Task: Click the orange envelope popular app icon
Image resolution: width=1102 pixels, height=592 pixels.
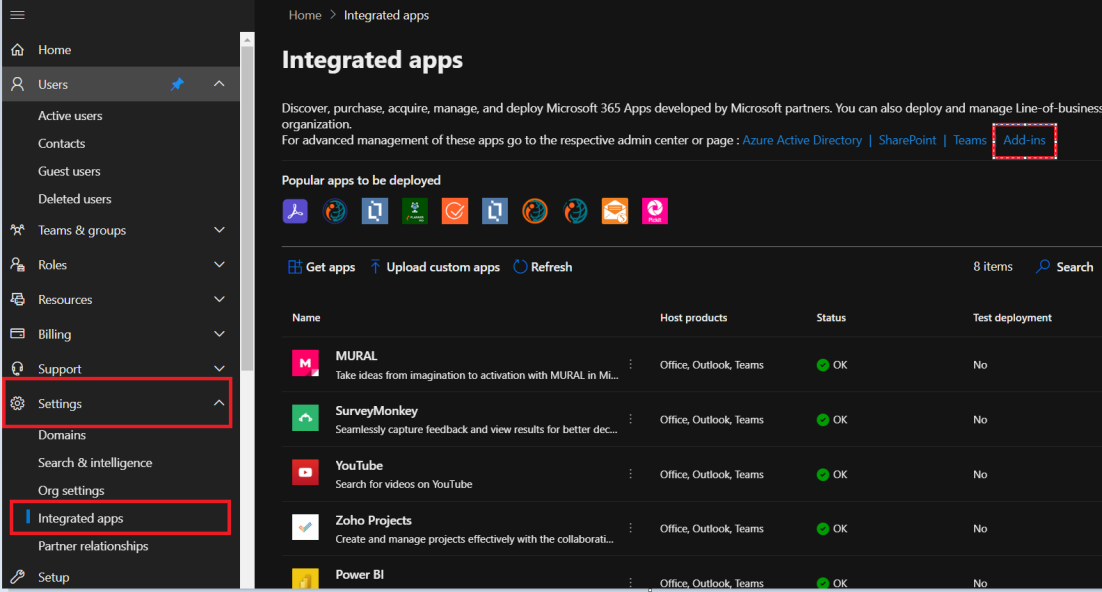Action: [614, 211]
